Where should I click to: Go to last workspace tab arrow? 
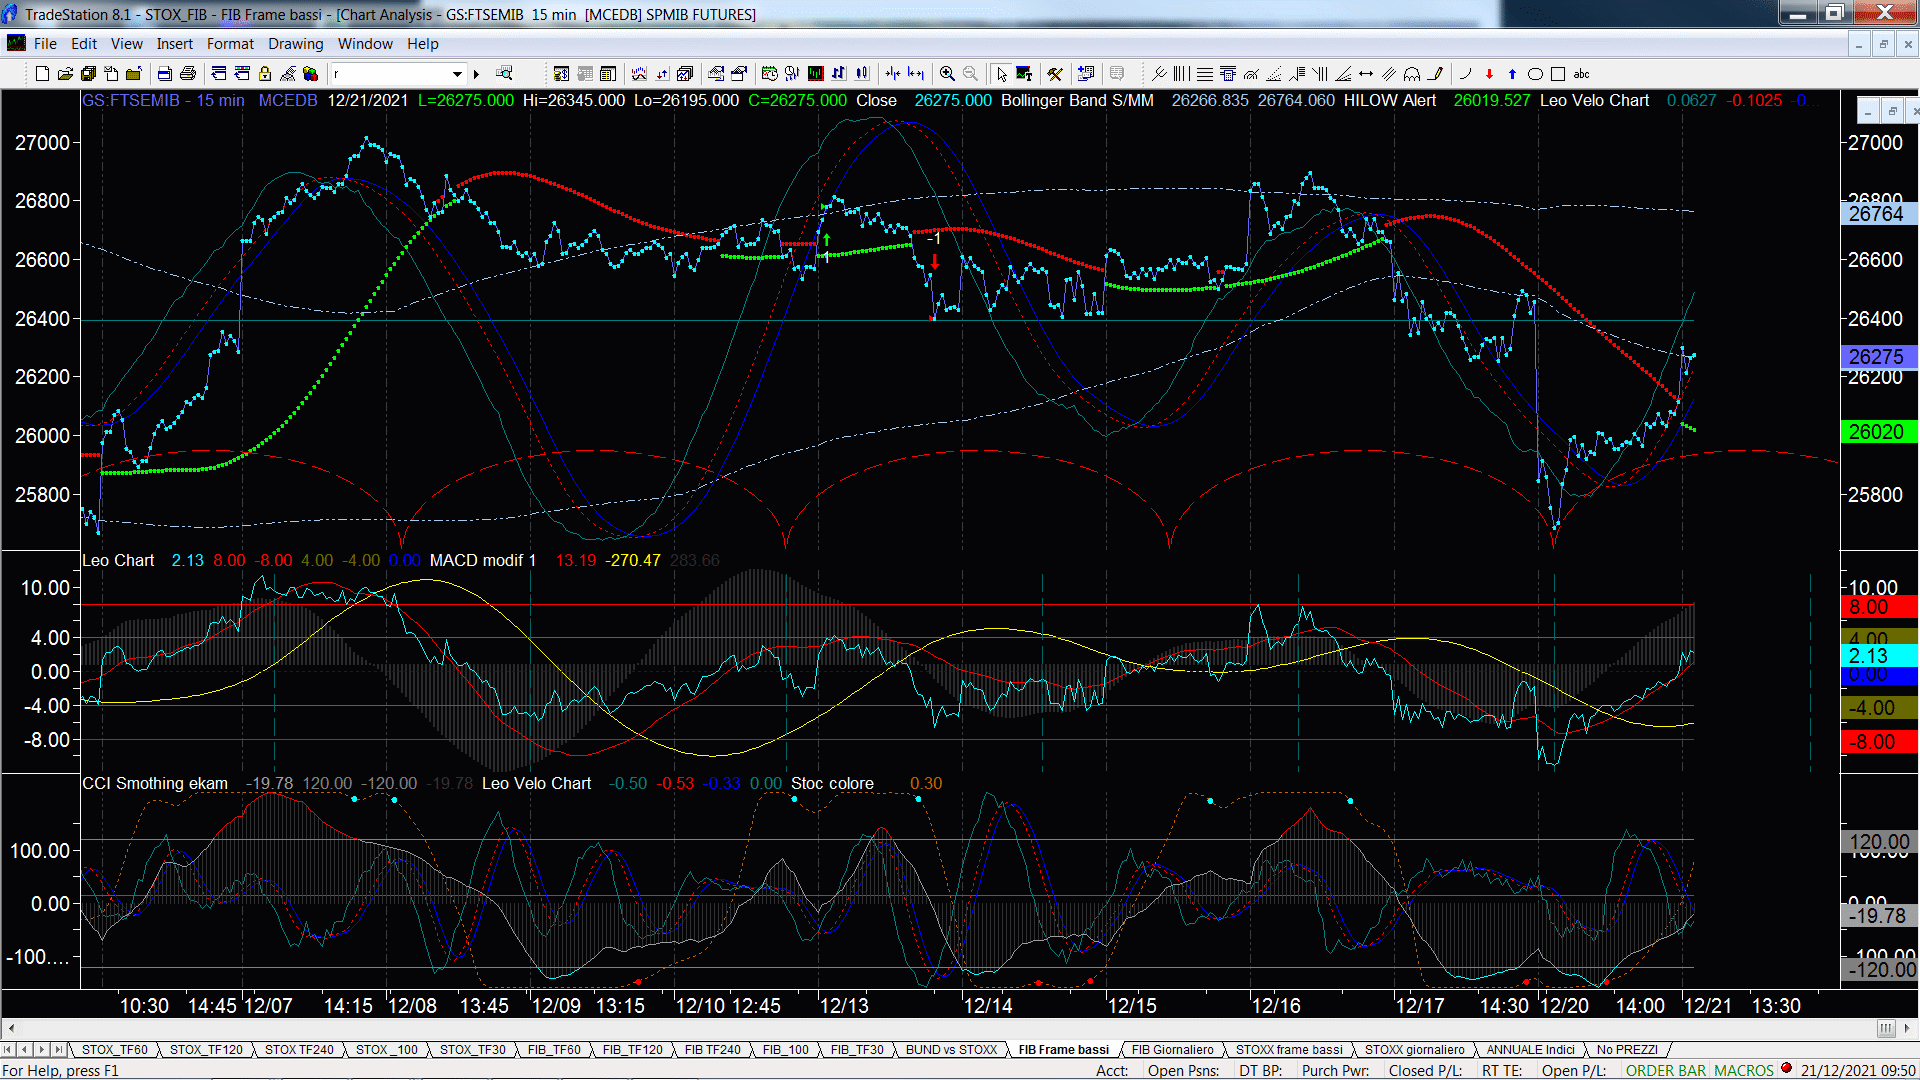click(x=59, y=1050)
